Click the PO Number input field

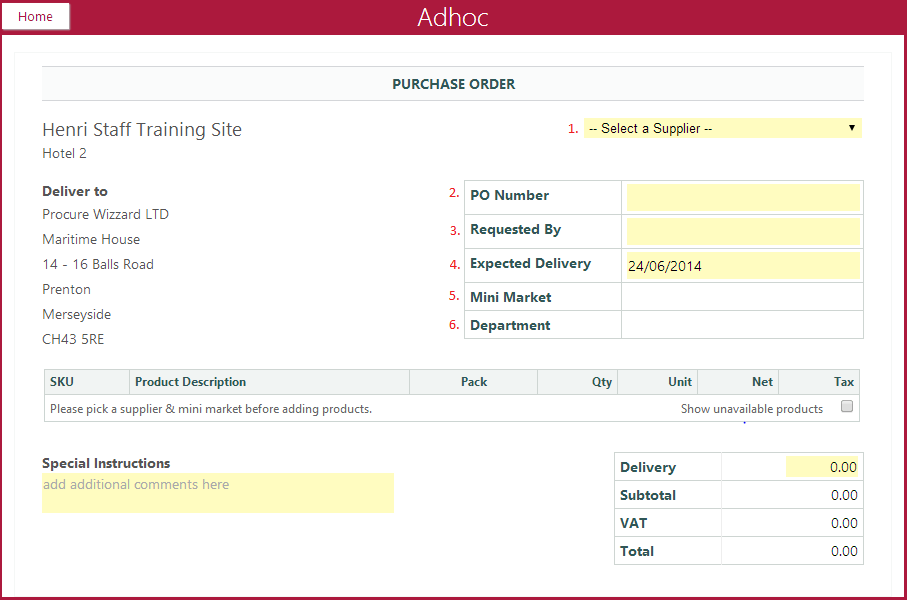pyautogui.click(x=743, y=197)
